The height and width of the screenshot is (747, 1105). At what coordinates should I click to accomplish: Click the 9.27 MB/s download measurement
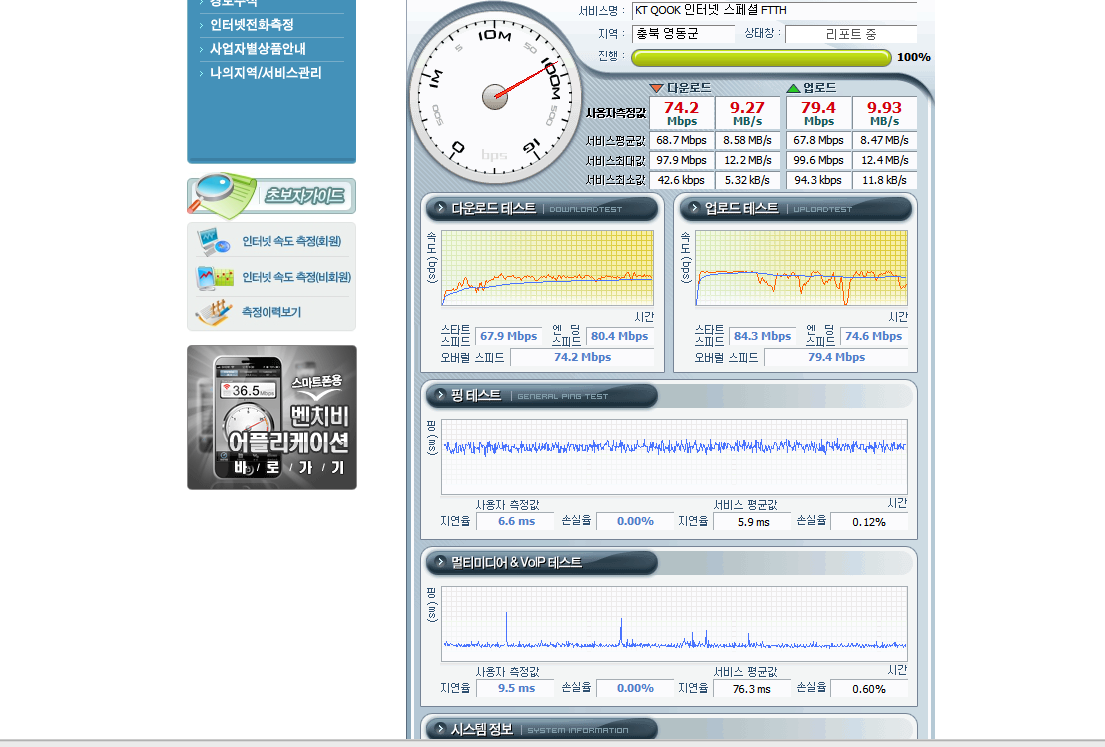pos(747,113)
